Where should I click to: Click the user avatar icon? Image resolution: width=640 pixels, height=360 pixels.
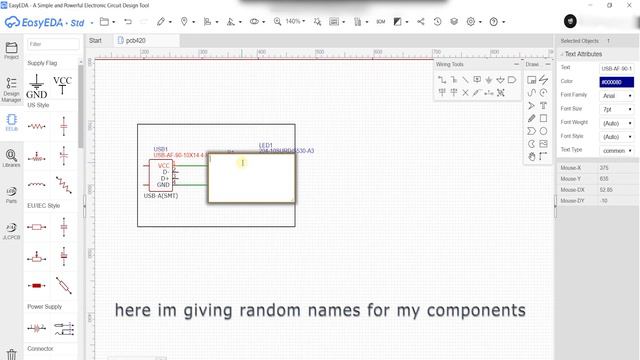click(x=570, y=21)
